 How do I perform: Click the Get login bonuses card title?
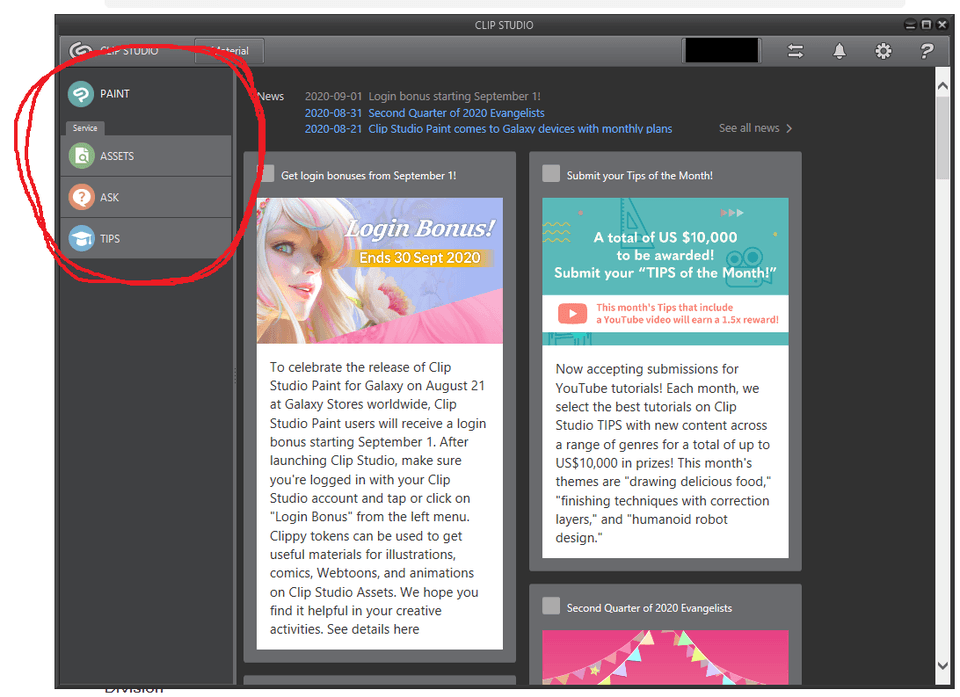pyautogui.click(x=369, y=176)
